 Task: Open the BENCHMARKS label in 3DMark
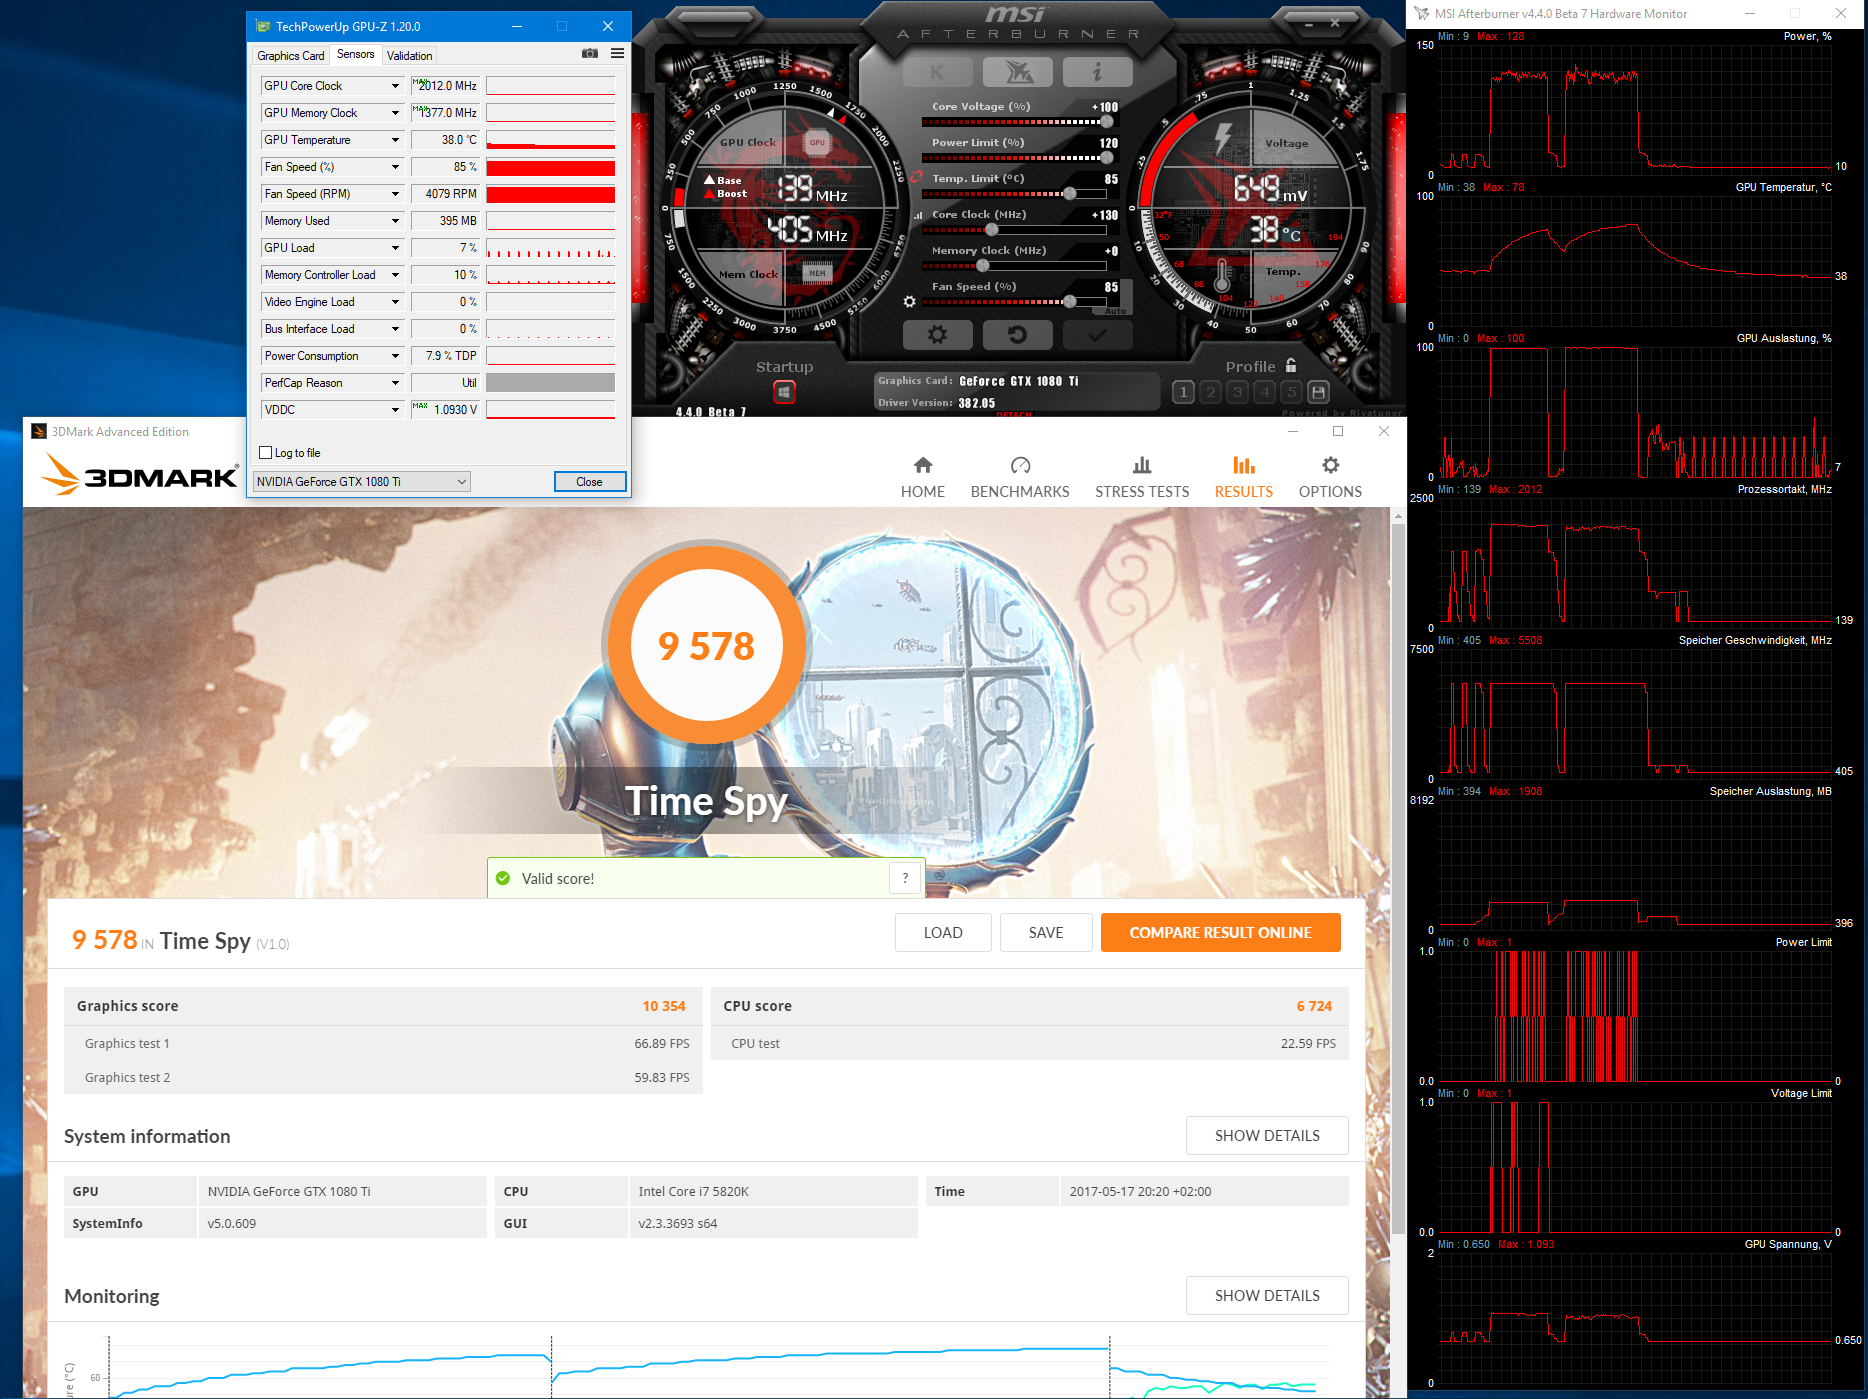1020,492
